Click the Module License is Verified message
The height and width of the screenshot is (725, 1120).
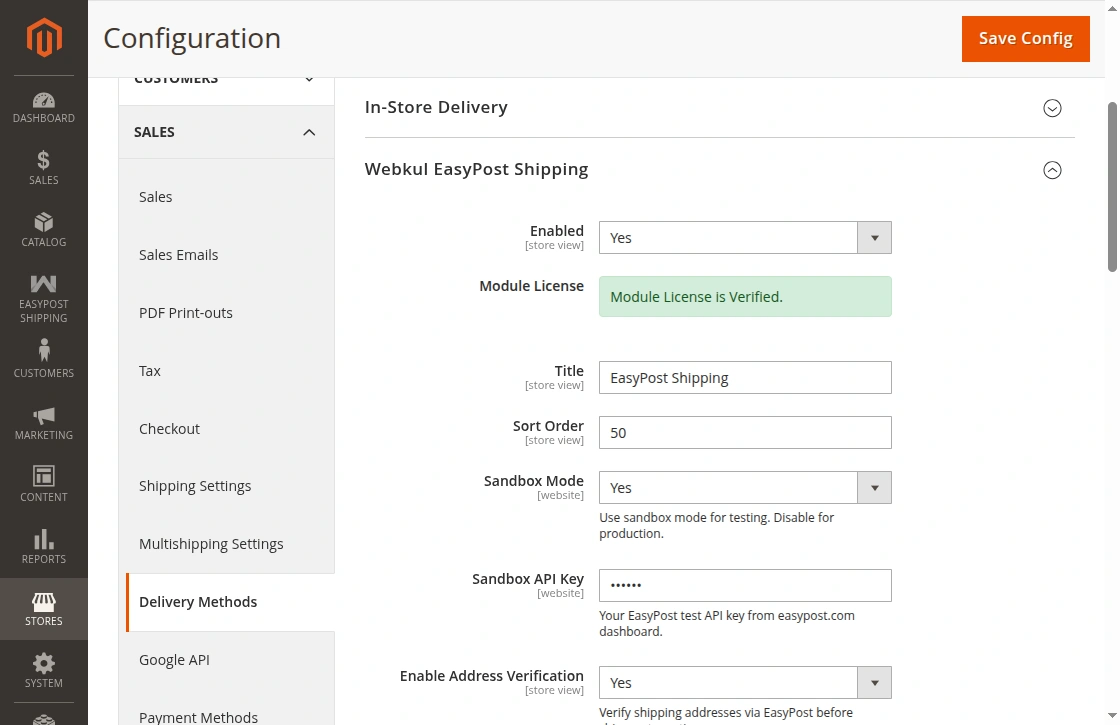click(745, 296)
